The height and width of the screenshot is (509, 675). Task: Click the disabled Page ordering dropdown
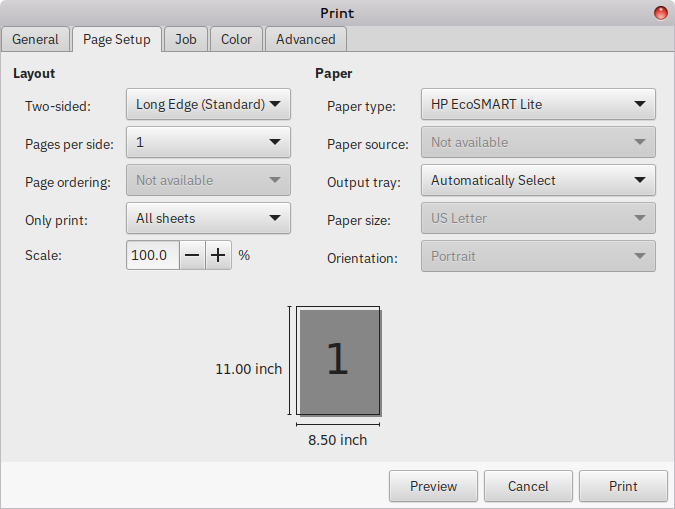[x=208, y=180]
